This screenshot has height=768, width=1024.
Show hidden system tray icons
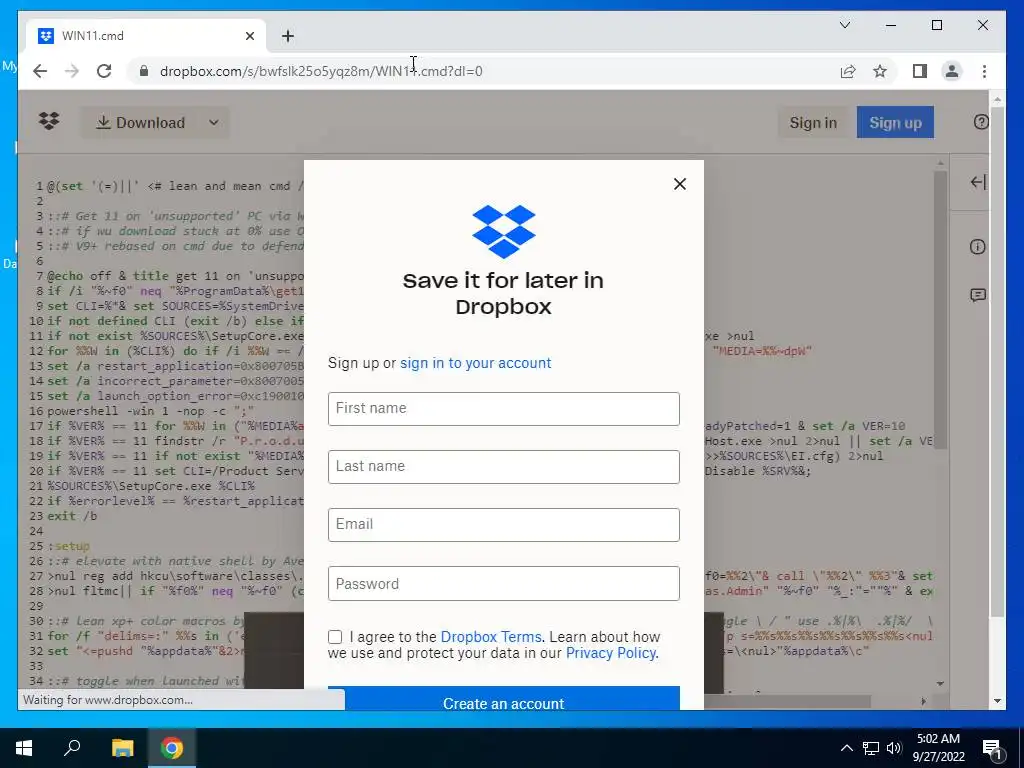846,748
